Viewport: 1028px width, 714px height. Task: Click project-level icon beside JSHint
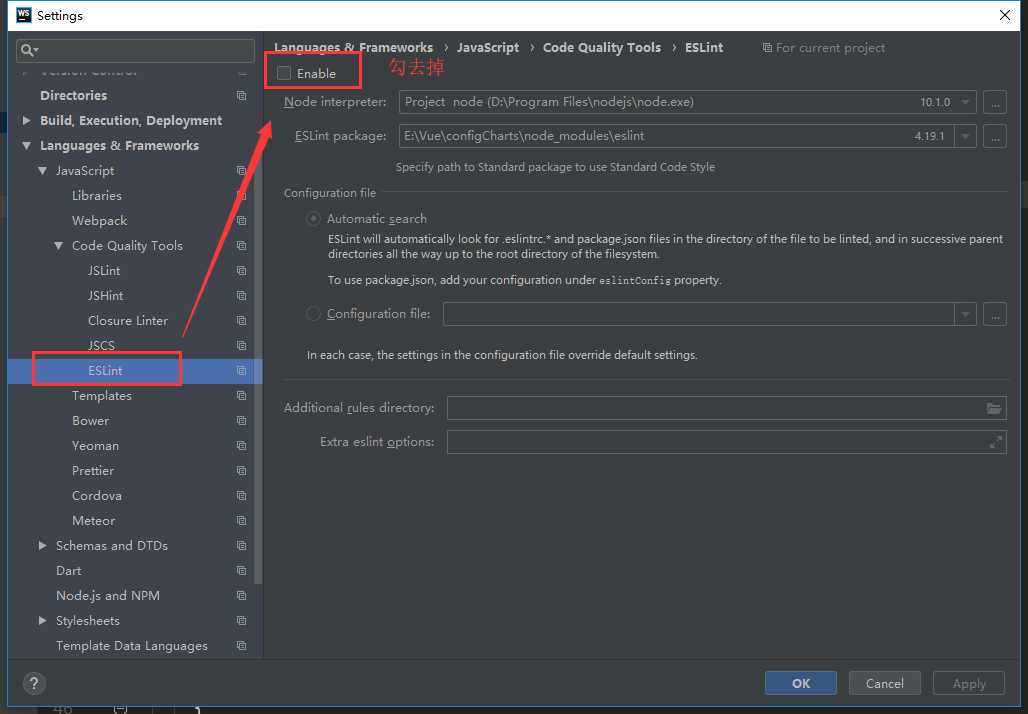[x=241, y=296]
